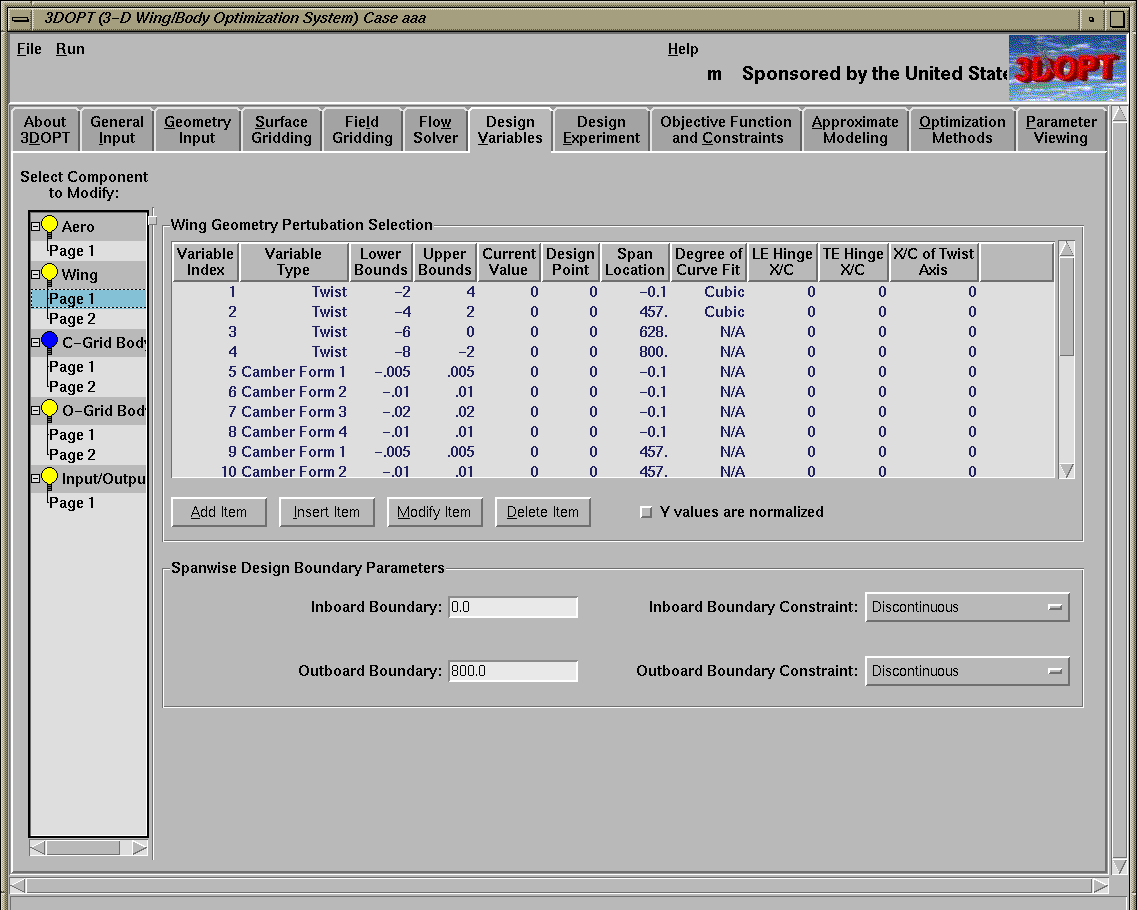1137x910 pixels.
Task: Click the table scroll down arrow
Action: 1066,470
